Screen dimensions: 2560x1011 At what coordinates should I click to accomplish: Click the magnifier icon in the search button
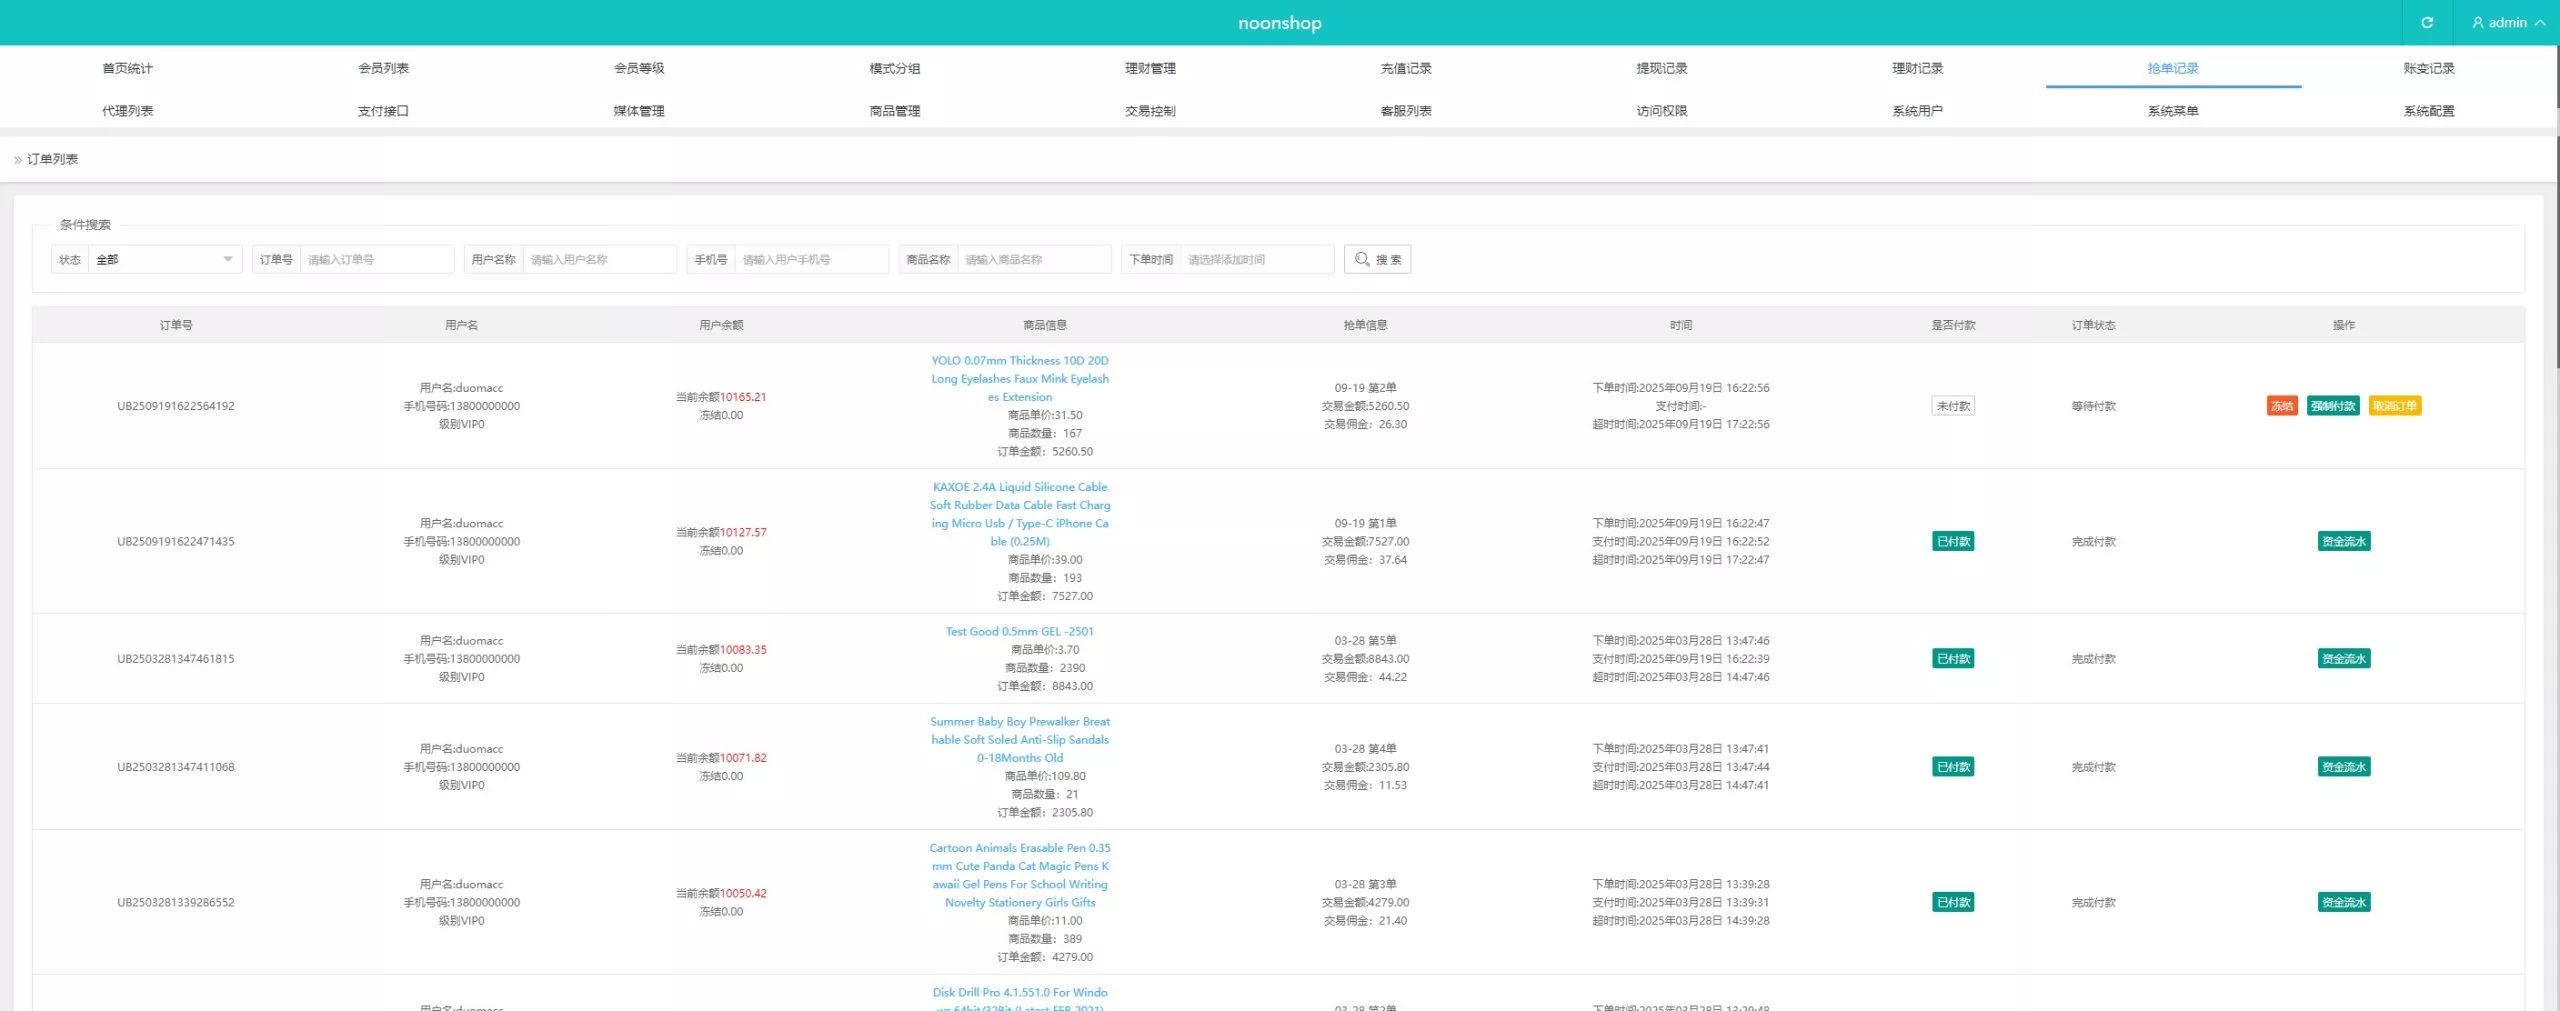point(1361,259)
